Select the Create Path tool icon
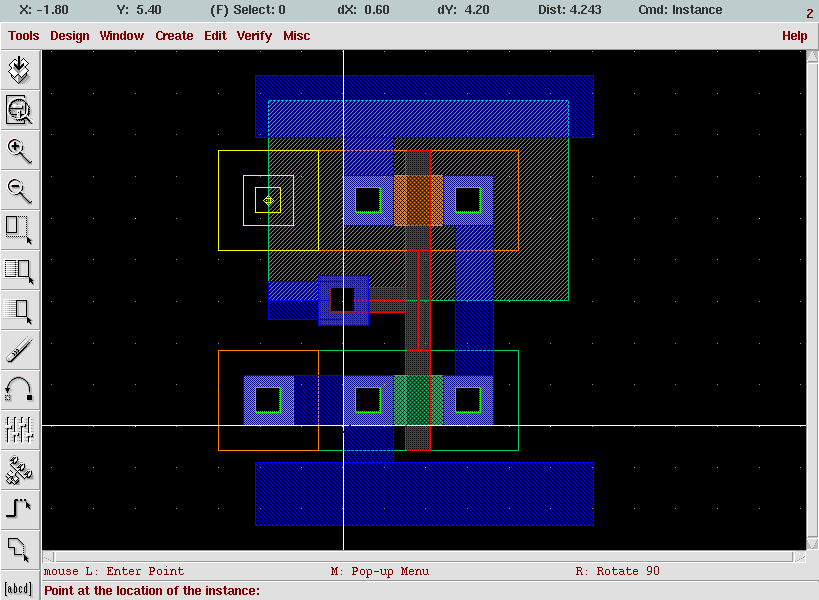The width and height of the screenshot is (819, 600). click(x=20, y=509)
